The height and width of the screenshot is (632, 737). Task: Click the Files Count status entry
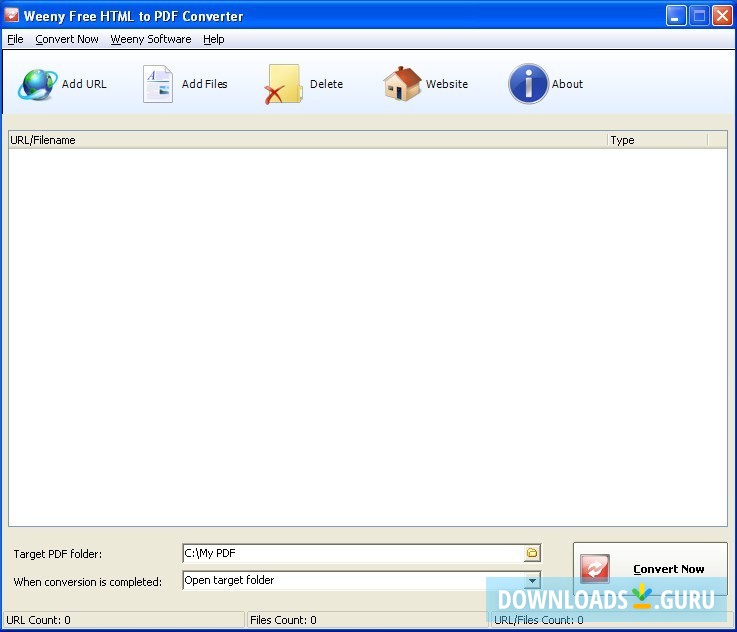[x=367, y=620]
